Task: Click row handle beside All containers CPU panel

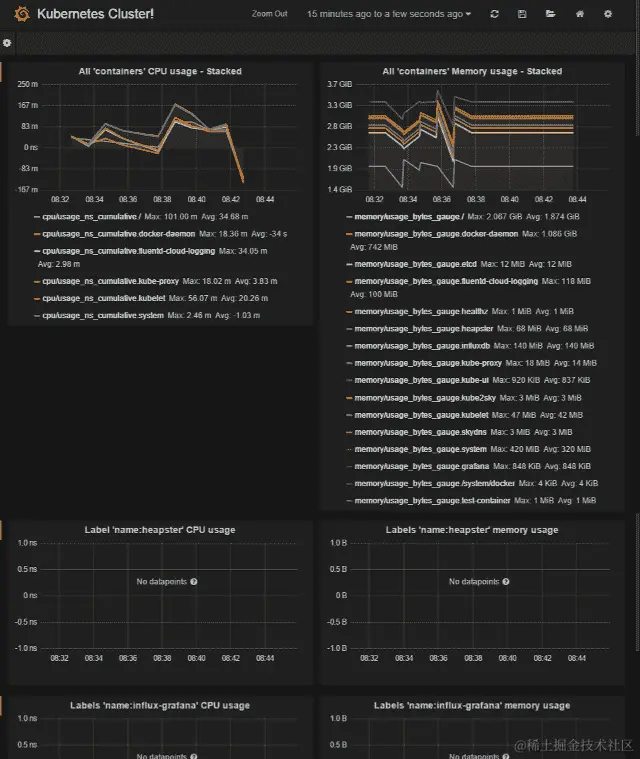Action: pyautogui.click(x=1, y=72)
